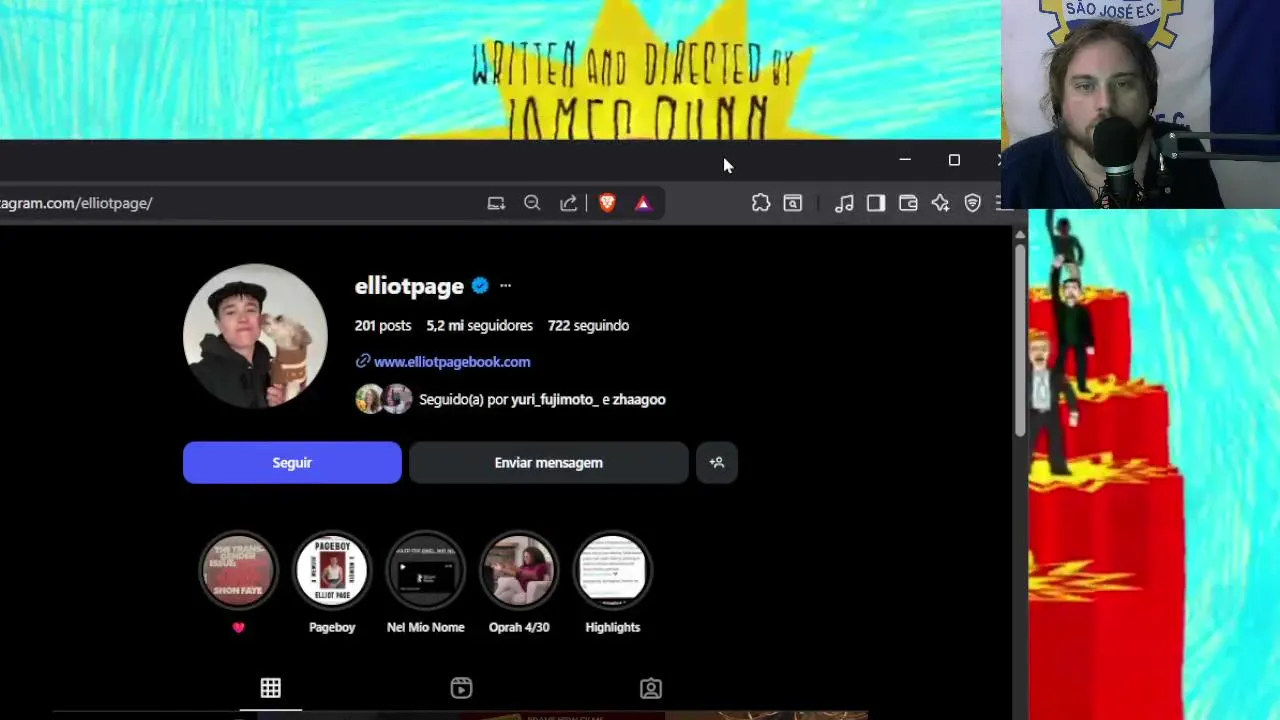Open the Highlights story circle
The image size is (1280, 720).
(x=613, y=570)
